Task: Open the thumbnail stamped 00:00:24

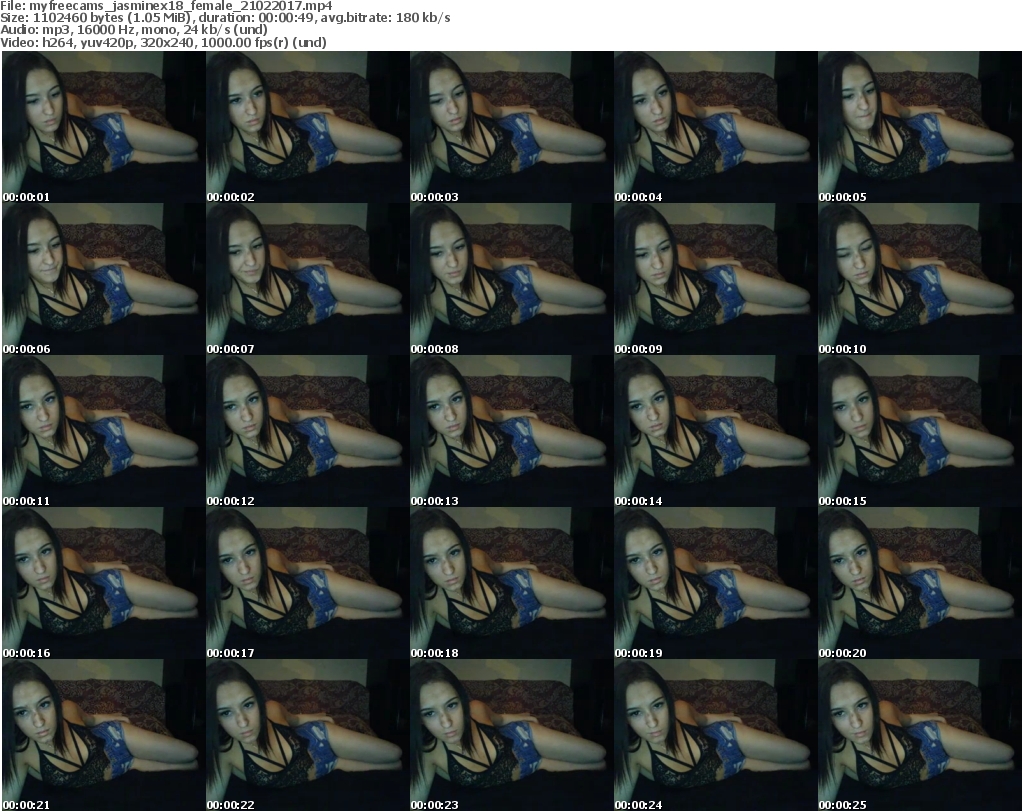Action: point(716,735)
